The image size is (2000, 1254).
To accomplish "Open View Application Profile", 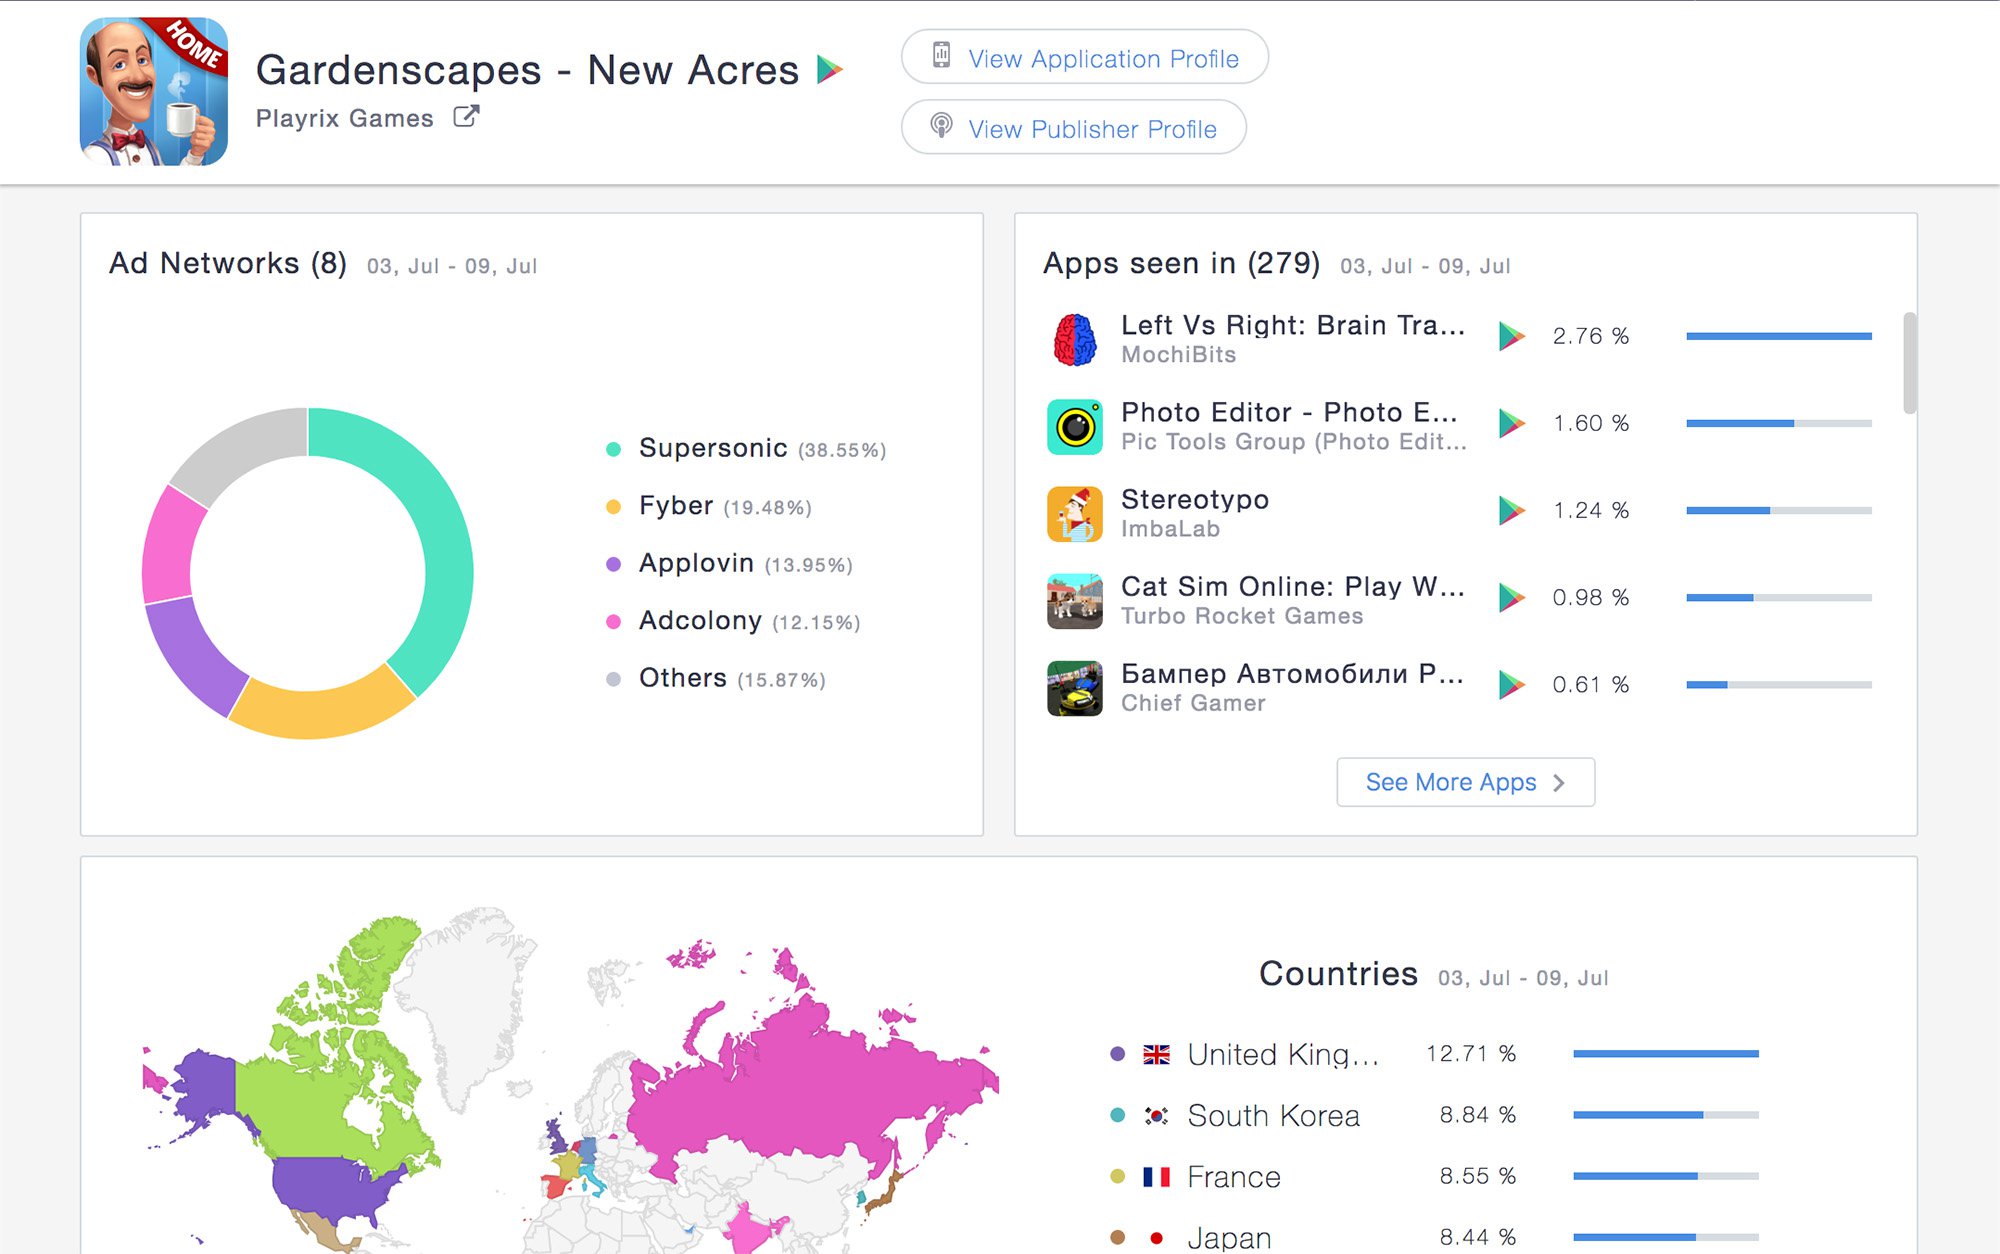I will pos(1085,58).
